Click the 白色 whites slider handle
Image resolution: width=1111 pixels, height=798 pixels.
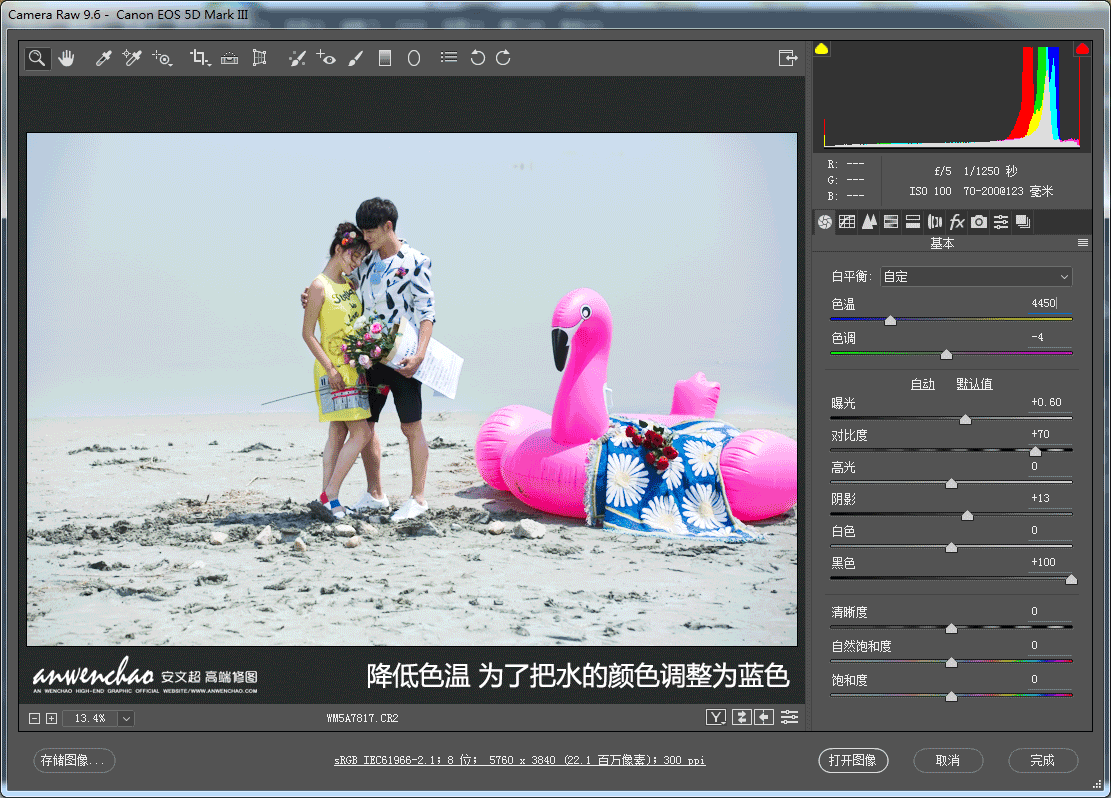pos(952,547)
